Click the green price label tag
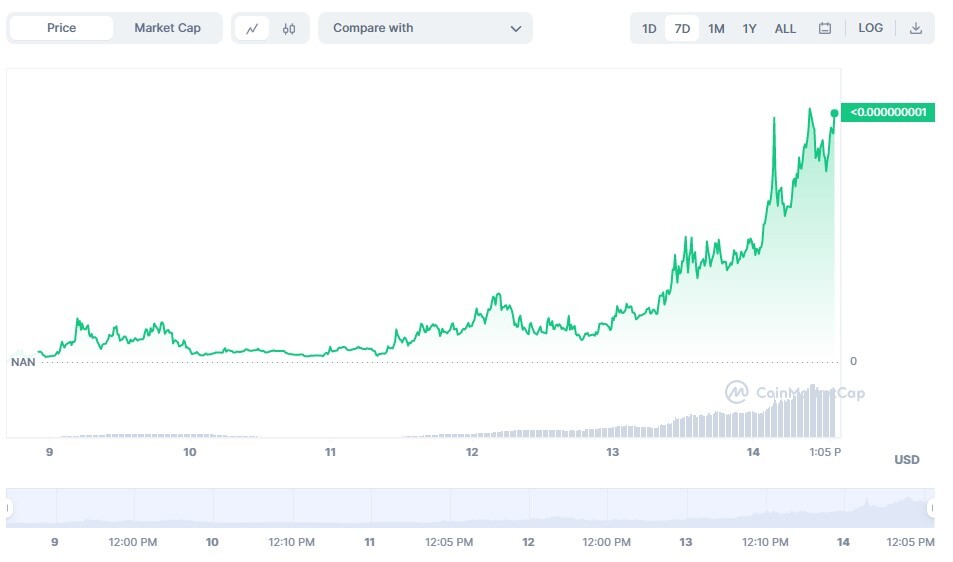Screen dimensions: 953x562 pyautogui.click(x=888, y=112)
